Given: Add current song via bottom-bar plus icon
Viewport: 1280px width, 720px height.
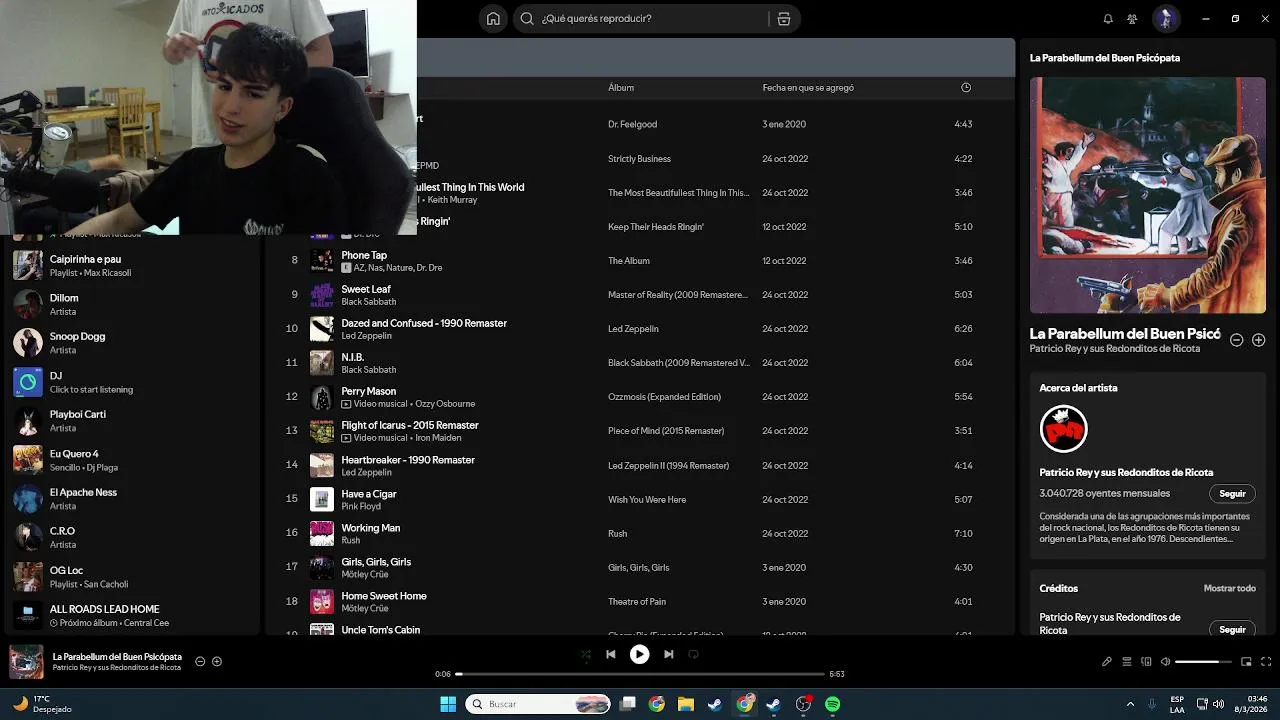Looking at the screenshot, I should coord(217,661).
